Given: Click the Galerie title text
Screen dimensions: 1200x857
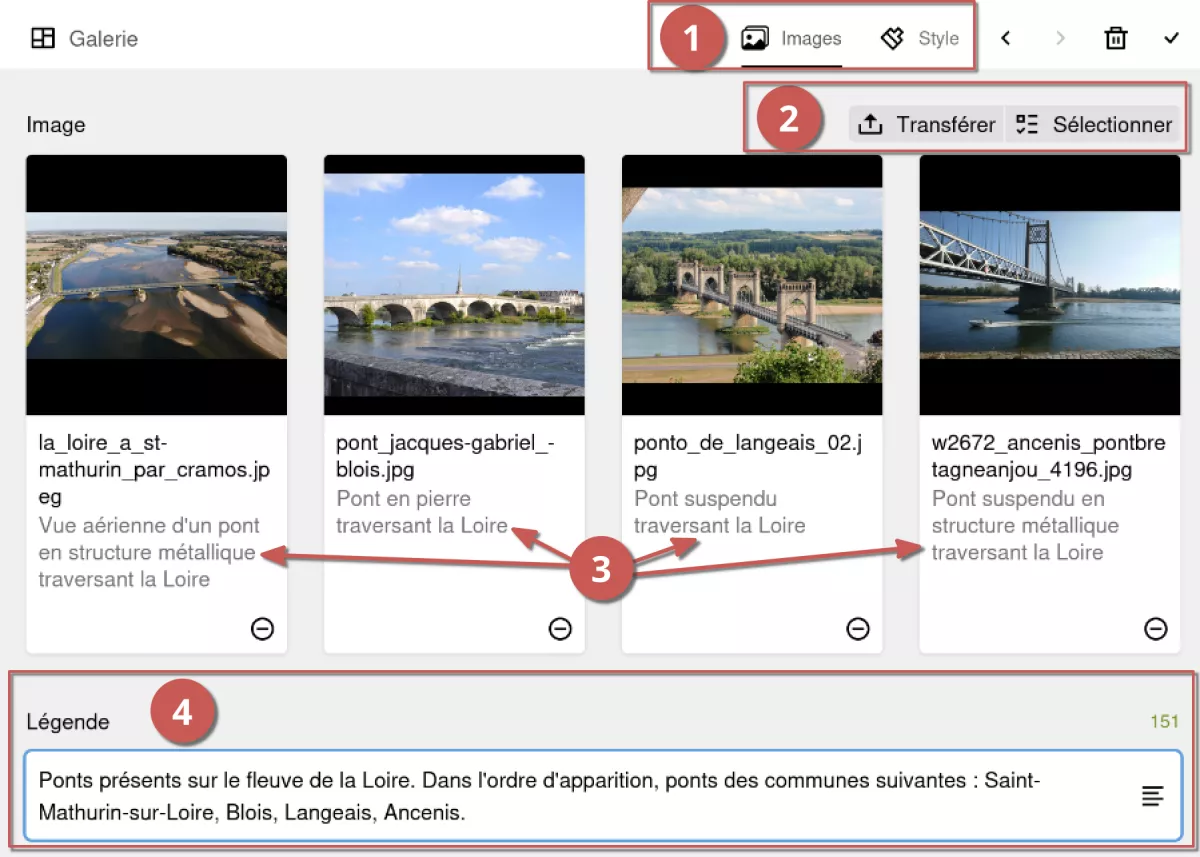Looking at the screenshot, I should click(x=104, y=39).
